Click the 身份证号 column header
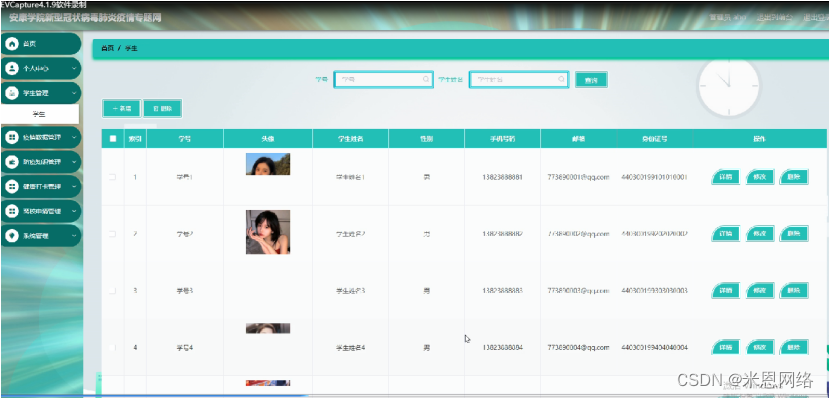Viewport: 829px width, 398px height. 655,139
